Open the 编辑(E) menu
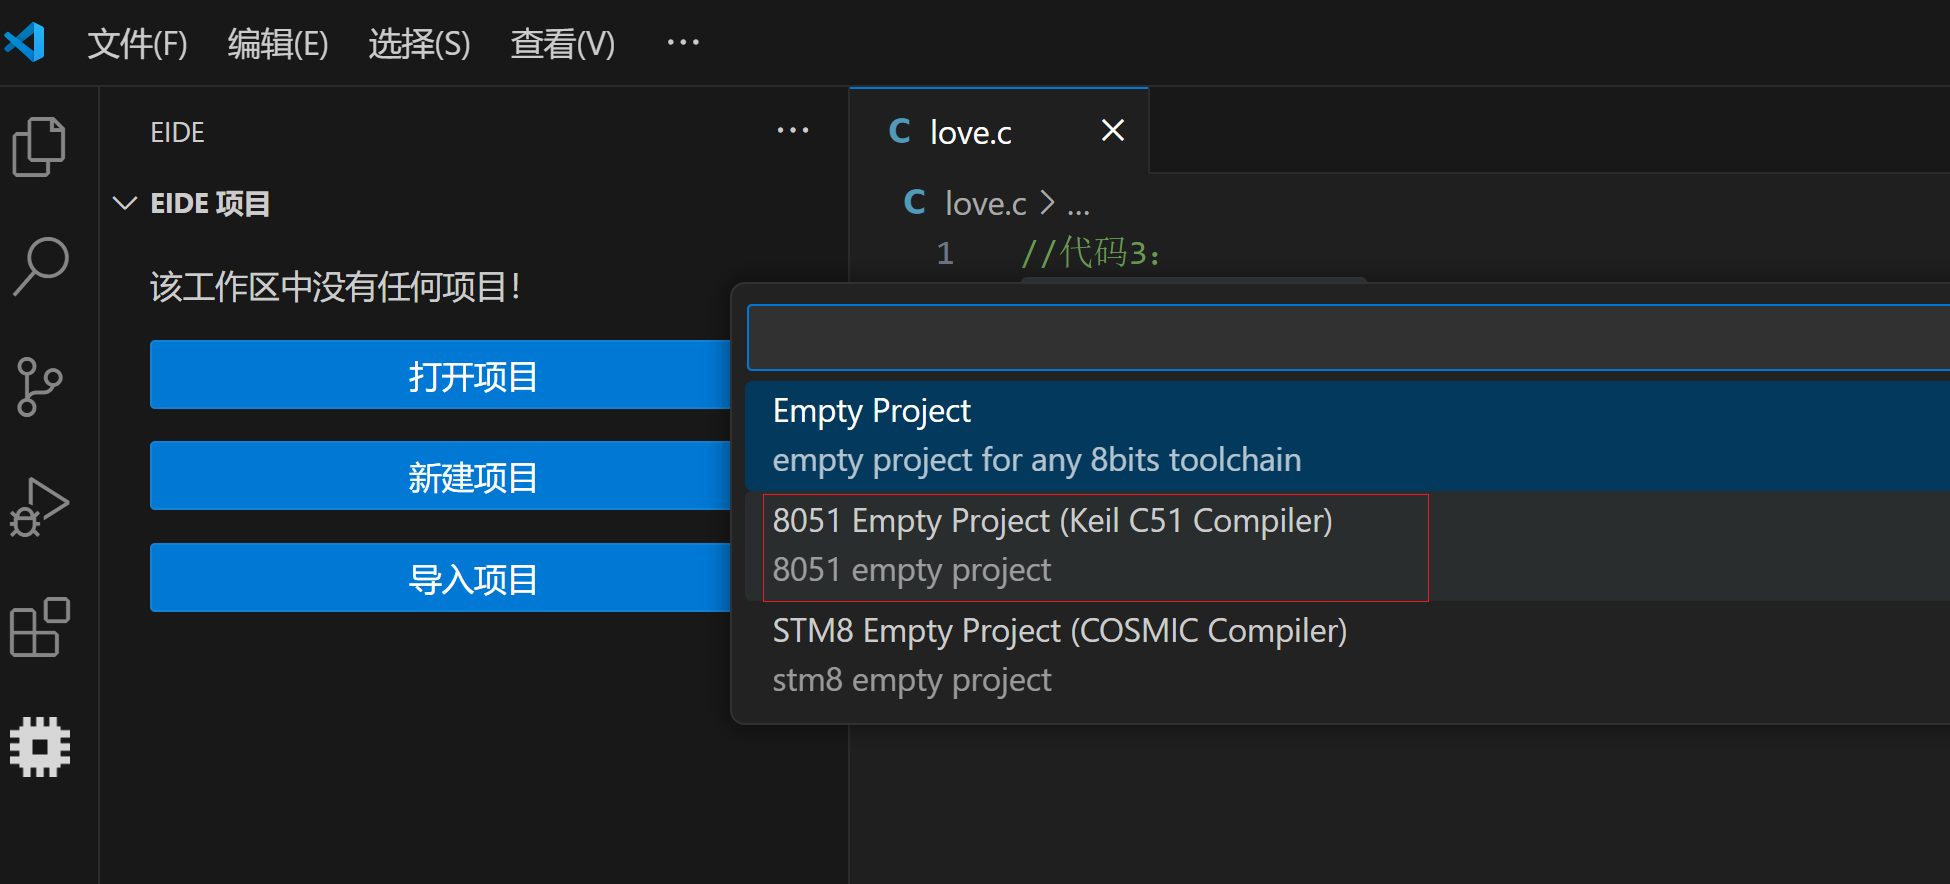 pos(278,43)
